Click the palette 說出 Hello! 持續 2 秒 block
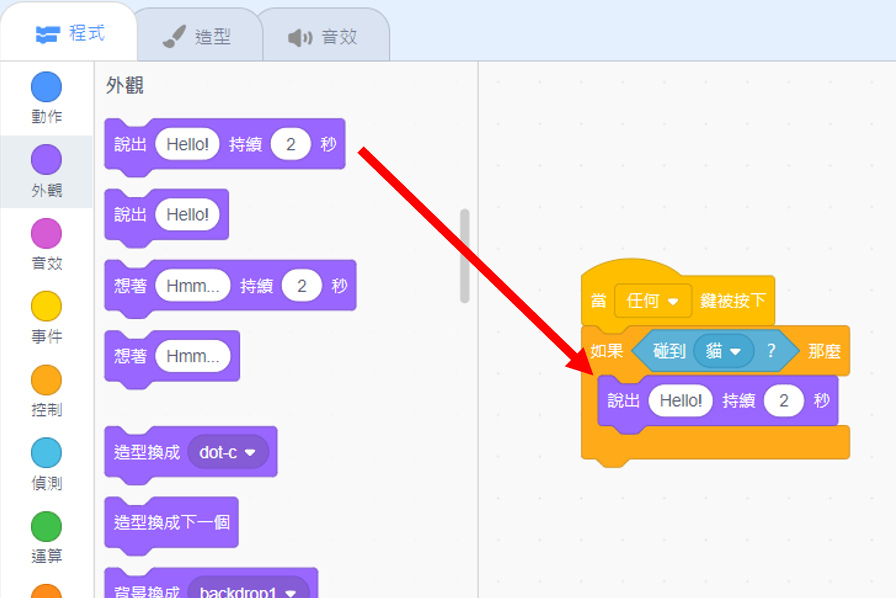This screenshot has width=896, height=598. tap(225, 144)
